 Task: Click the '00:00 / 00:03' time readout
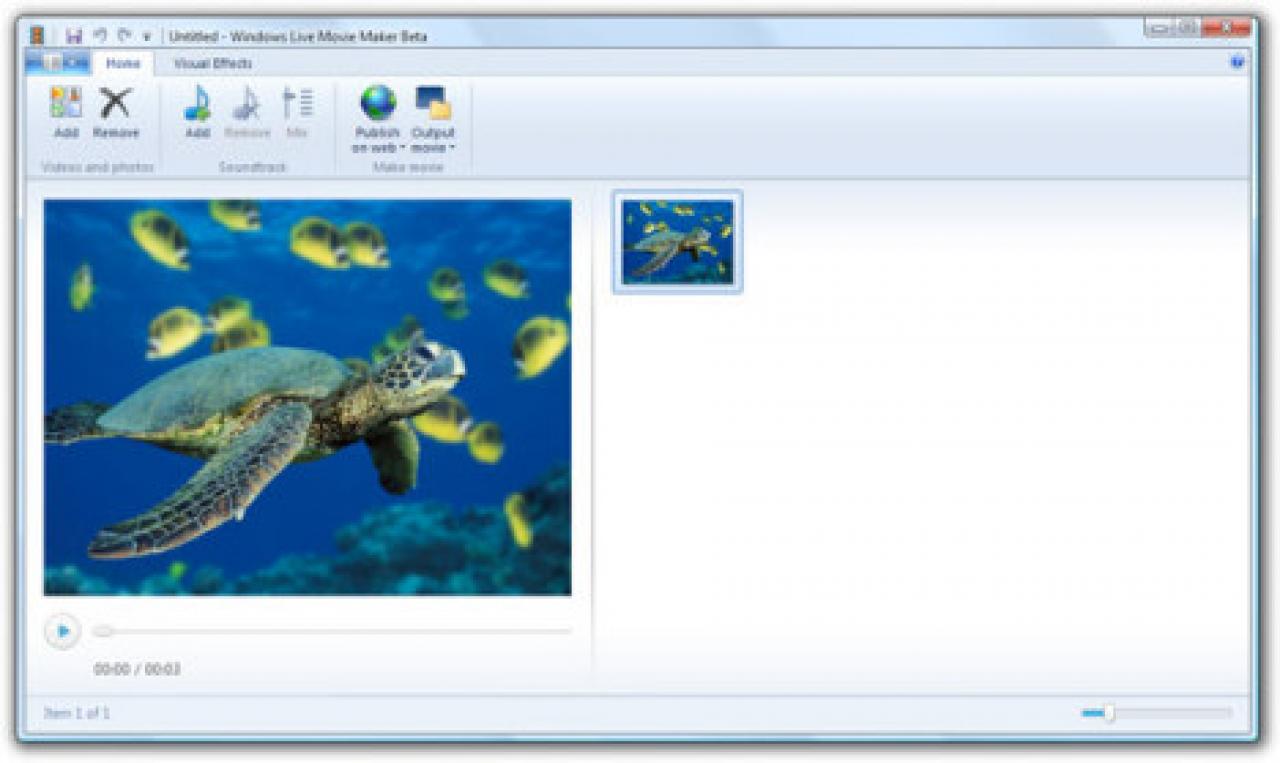137,669
